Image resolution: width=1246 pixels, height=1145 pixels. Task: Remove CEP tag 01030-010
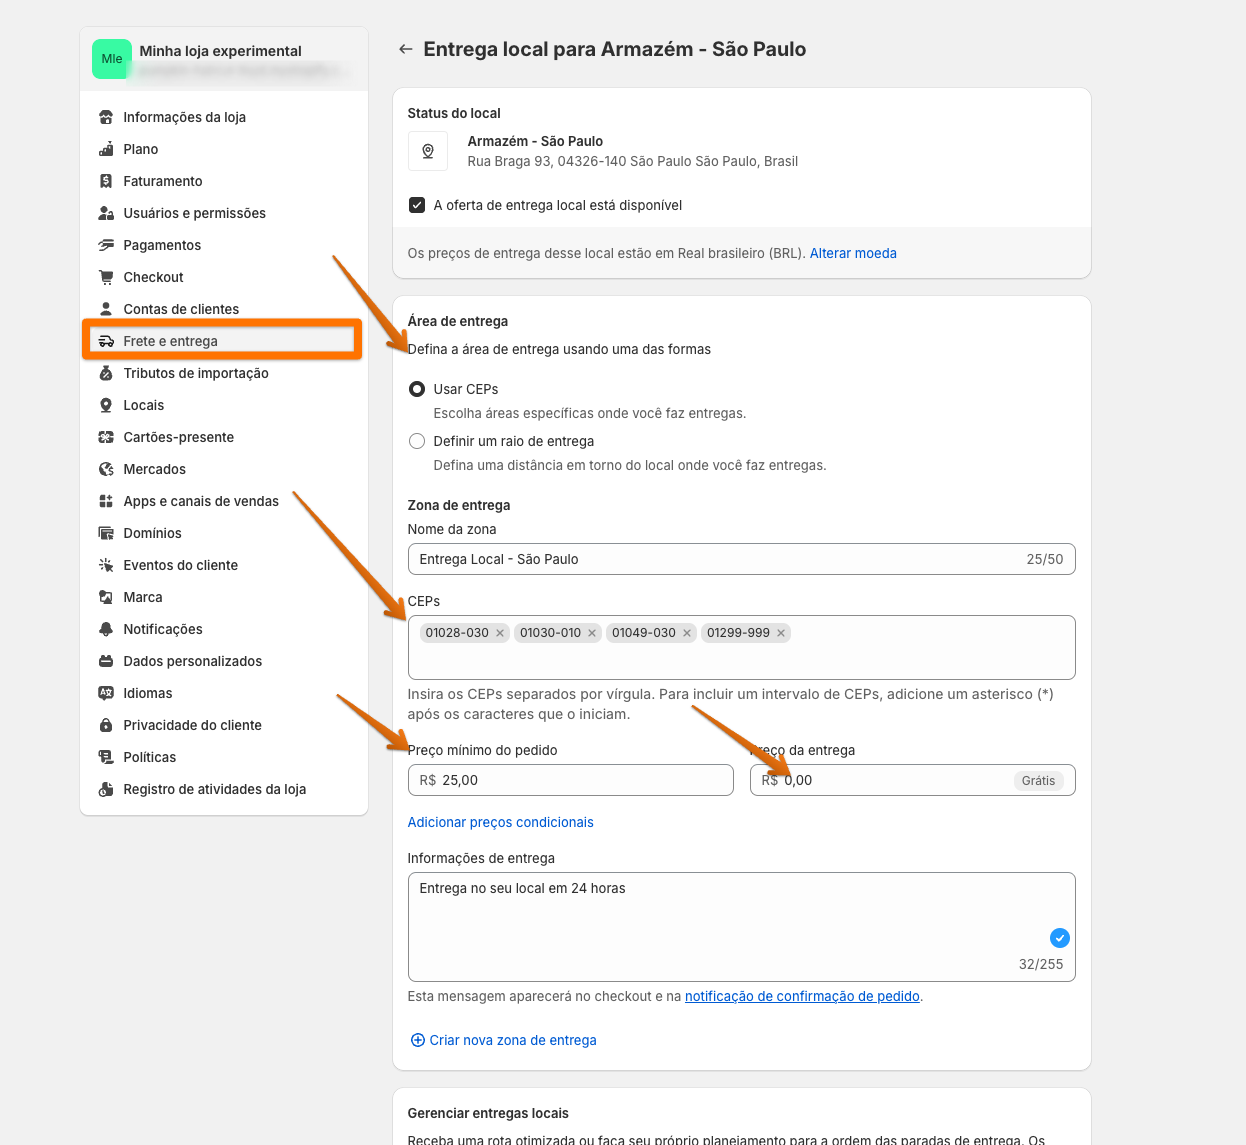click(x=592, y=633)
